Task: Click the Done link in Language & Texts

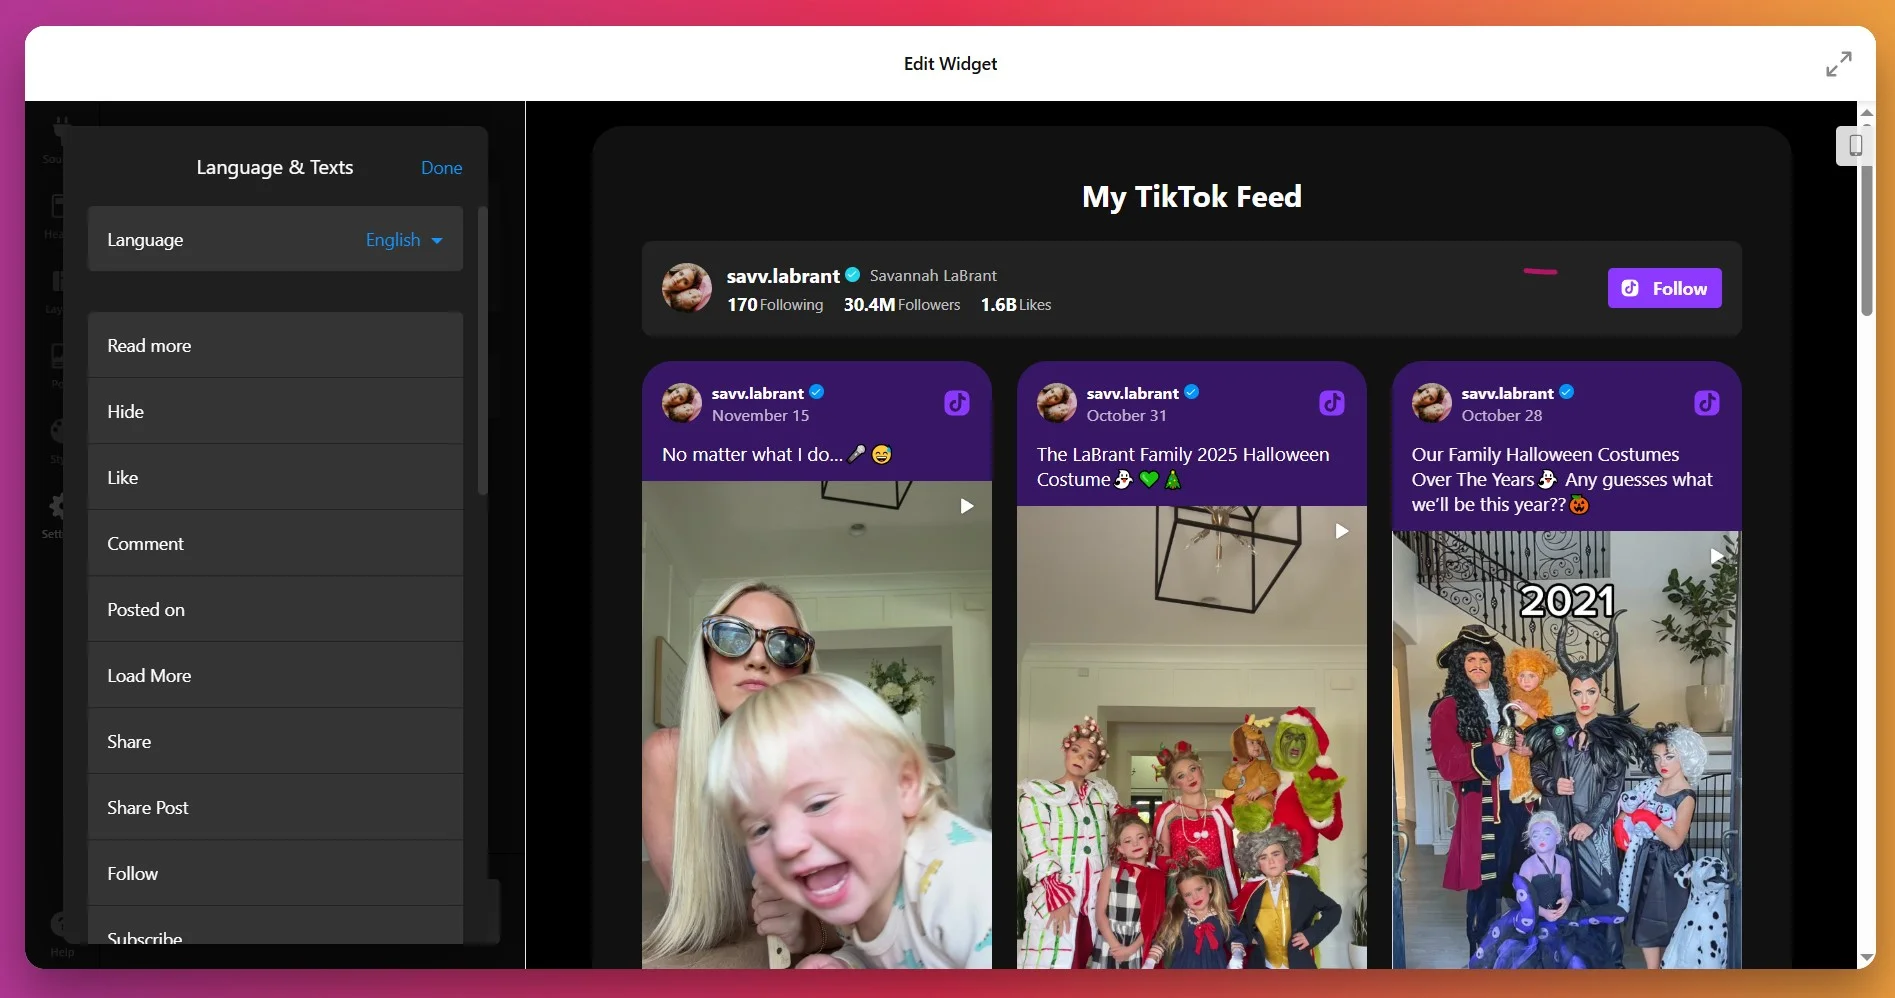Action: (441, 167)
